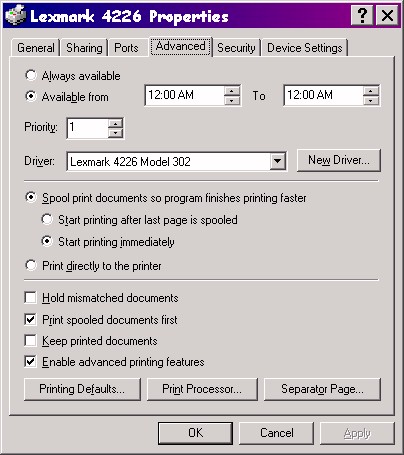Enable Hold mismatched documents checkbox

coord(31,297)
